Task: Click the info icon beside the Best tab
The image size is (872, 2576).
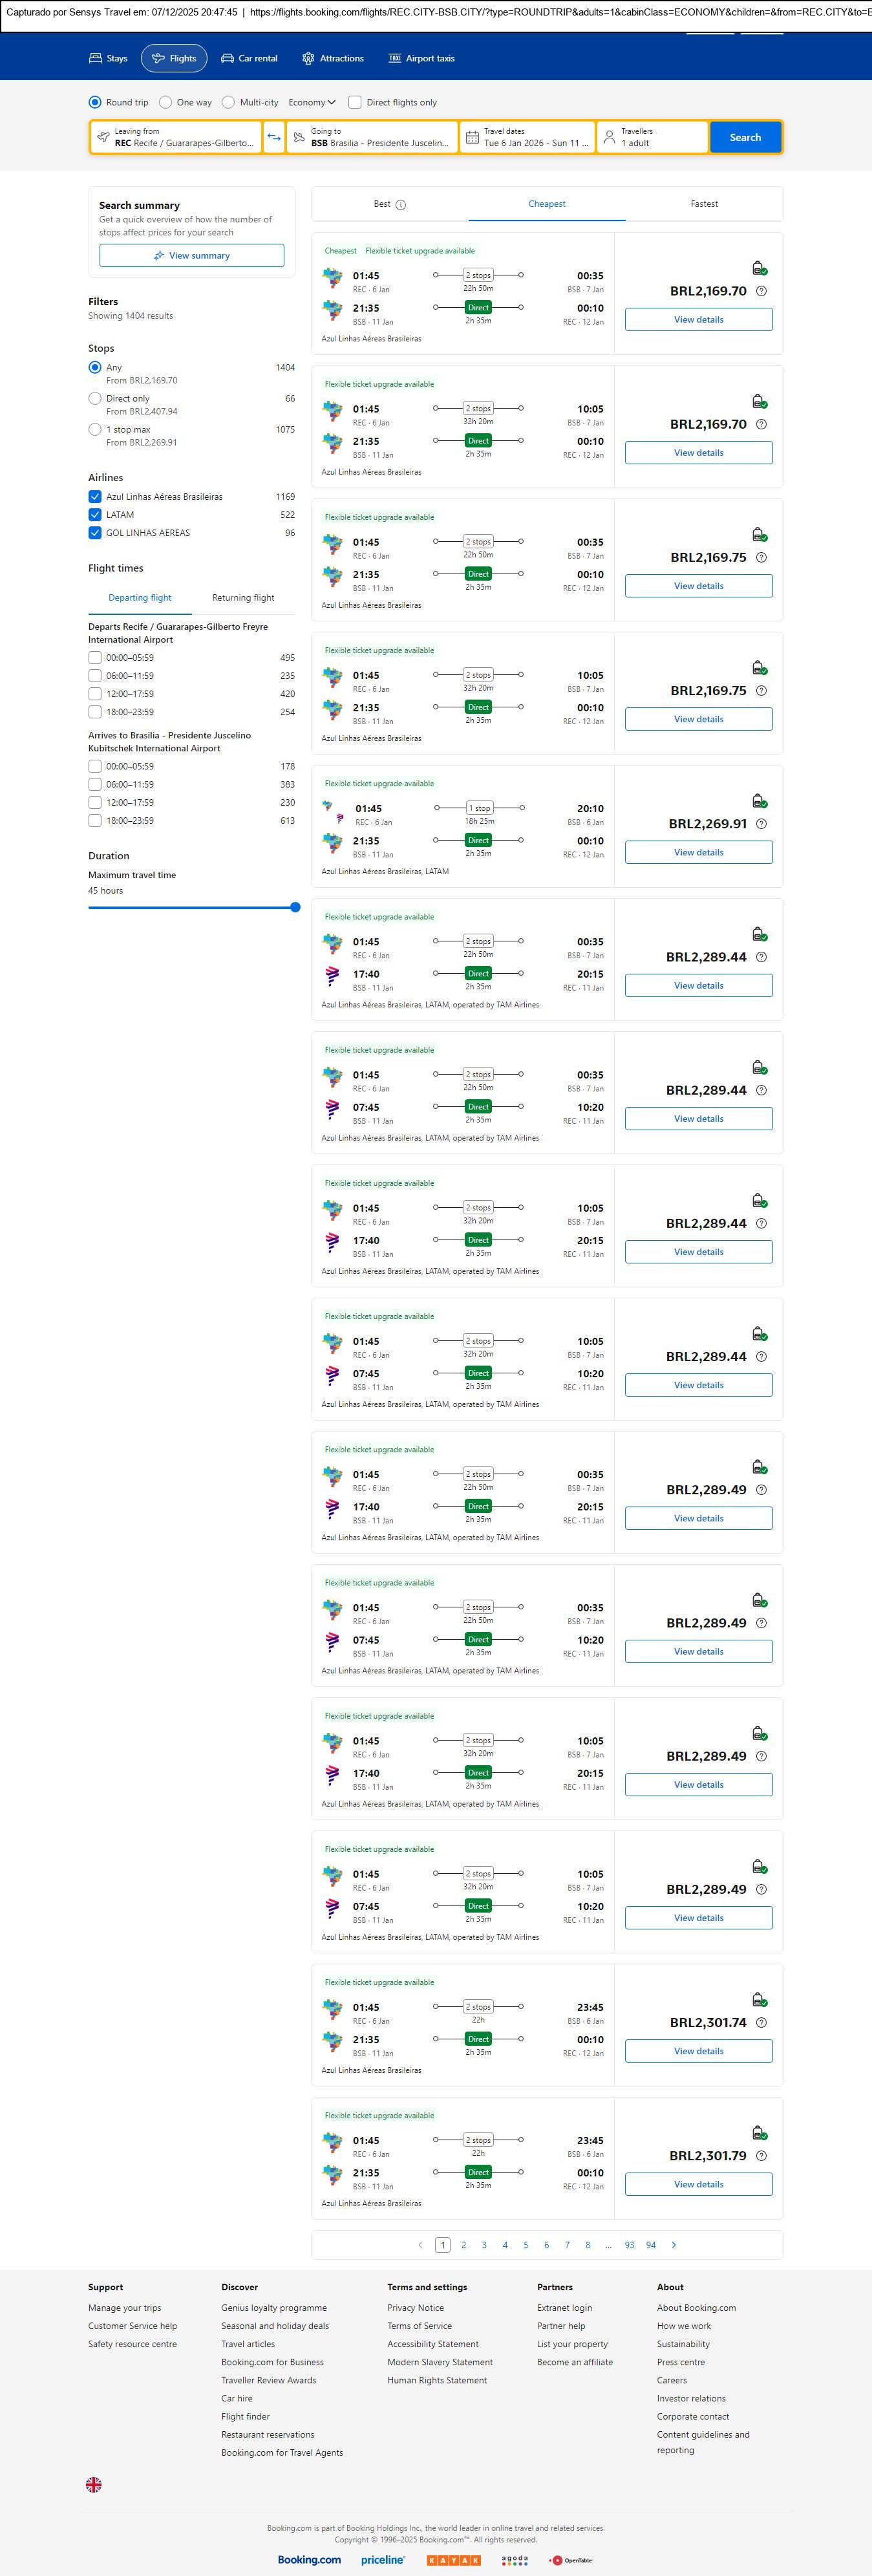Action: [x=401, y=205]
